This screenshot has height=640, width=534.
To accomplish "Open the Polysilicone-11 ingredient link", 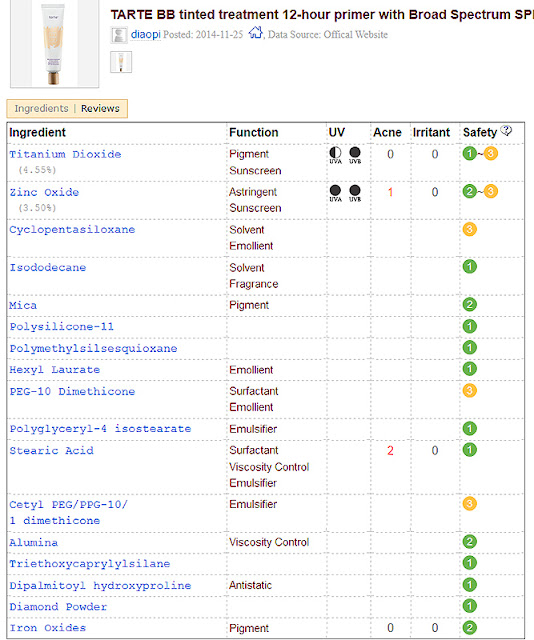I will [62, 327].
